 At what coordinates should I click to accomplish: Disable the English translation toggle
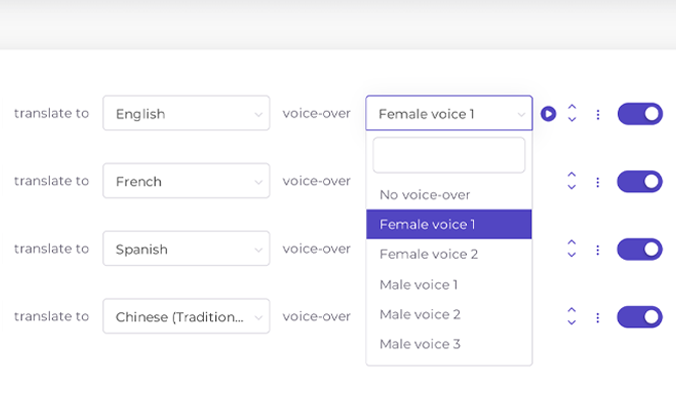640,114
